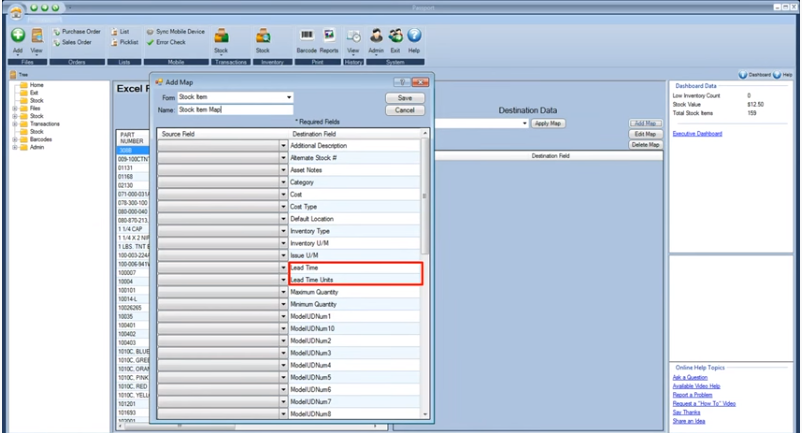Screen dimensions: 802x433
Task: Open the Picklist toolbar item
Action: pyautogui.click(x=124, y=42)
